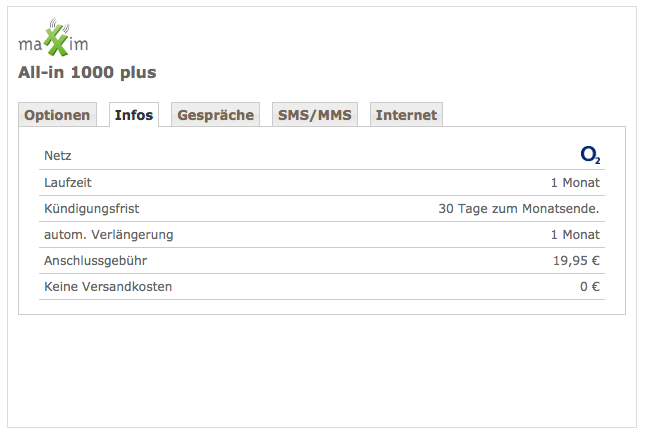This screenshot has height=436, width=646.
Task: Select the Anschlussgebühr row label
Action: point(96,261)
